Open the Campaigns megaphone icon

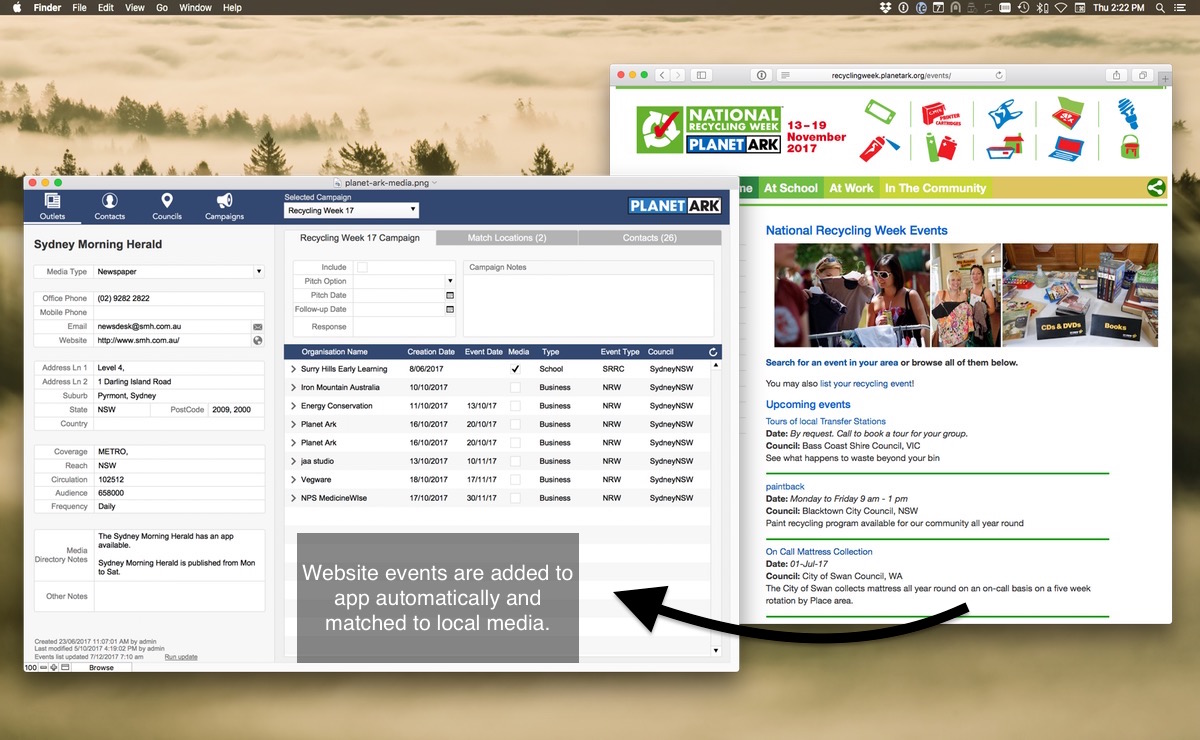click(x=225, y=201)
